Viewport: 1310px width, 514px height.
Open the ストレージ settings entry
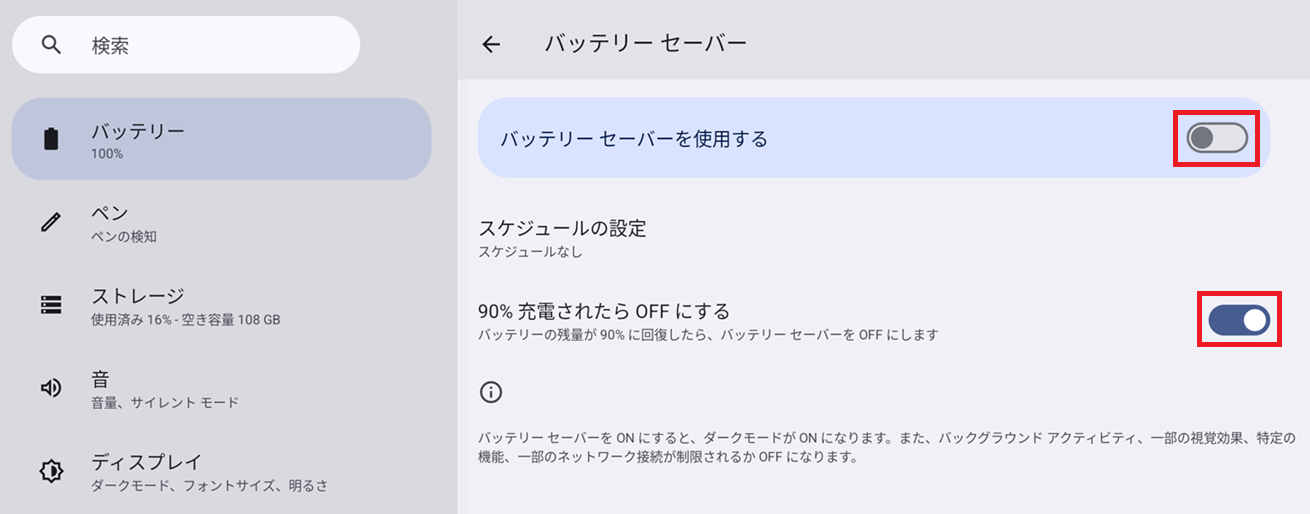[221, 305]
